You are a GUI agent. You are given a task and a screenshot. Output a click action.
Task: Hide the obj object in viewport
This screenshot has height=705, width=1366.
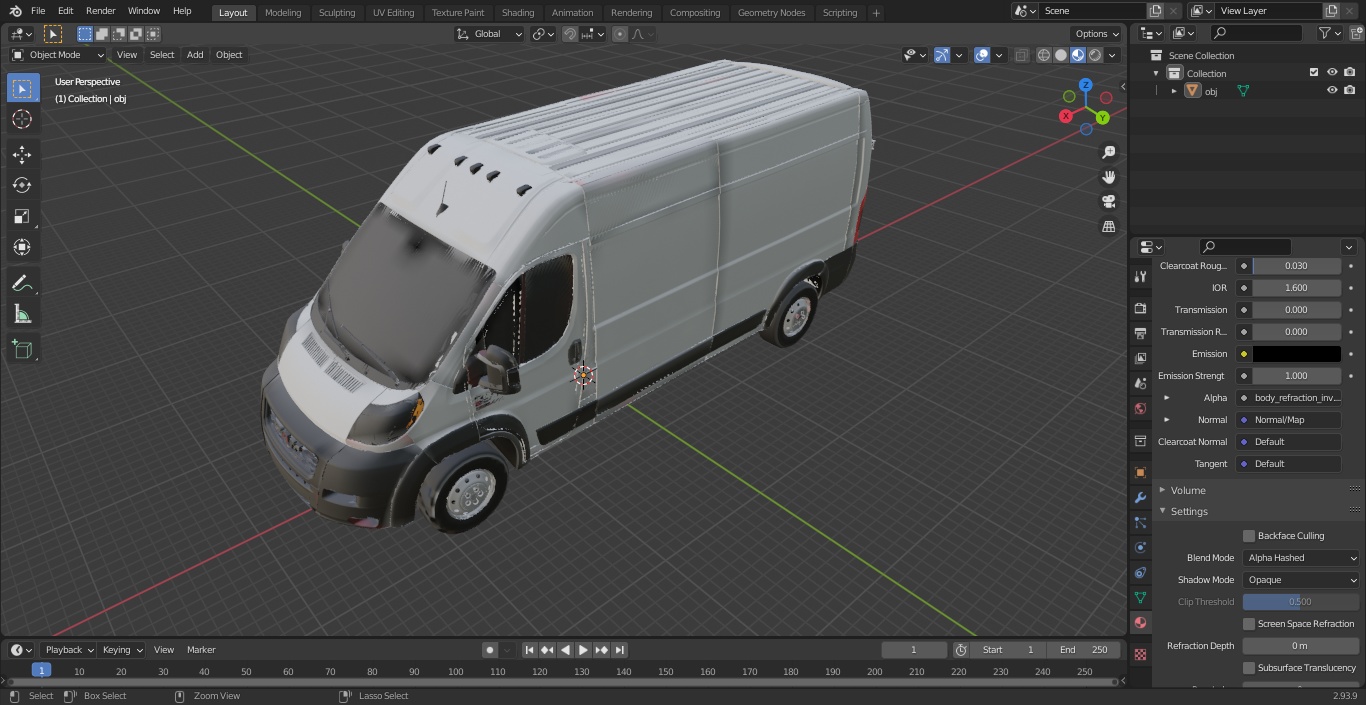tap(1332, 91)
